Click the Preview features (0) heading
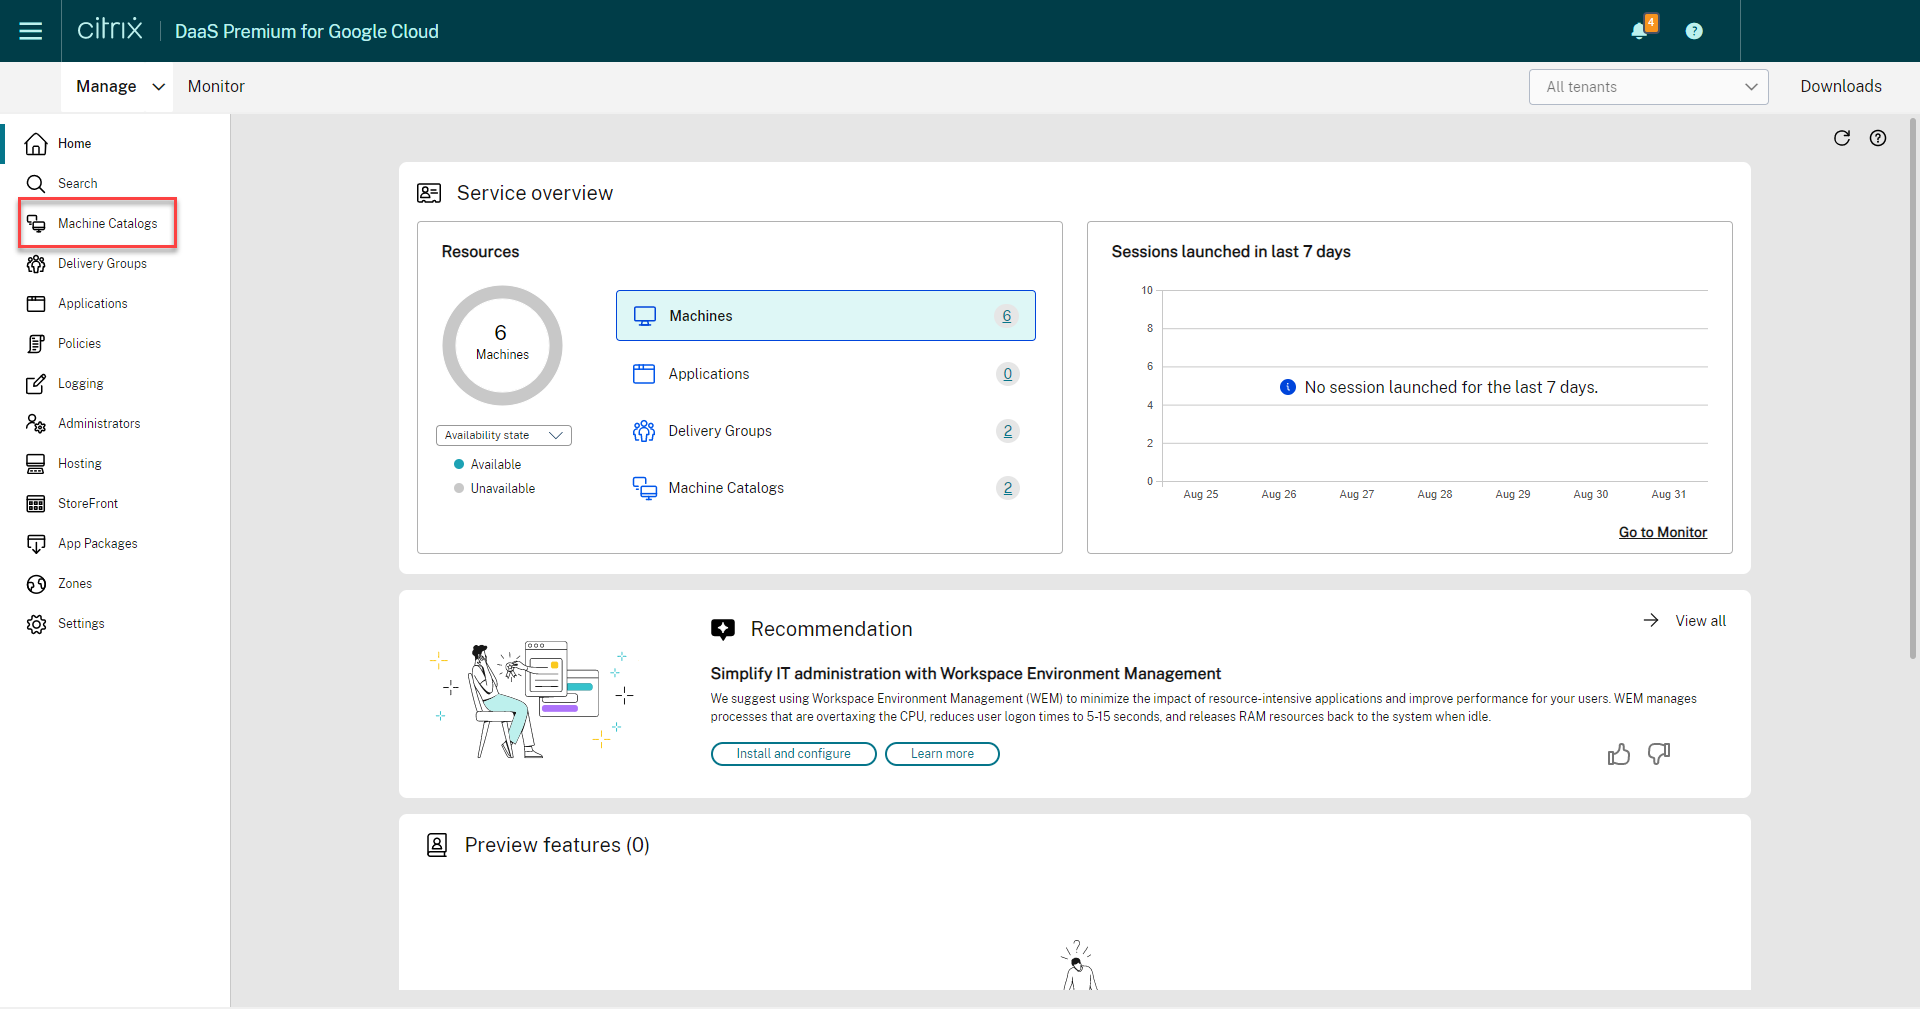Screen dimensions: 1920x1009 pyautogui.click(x=557, y=845)
